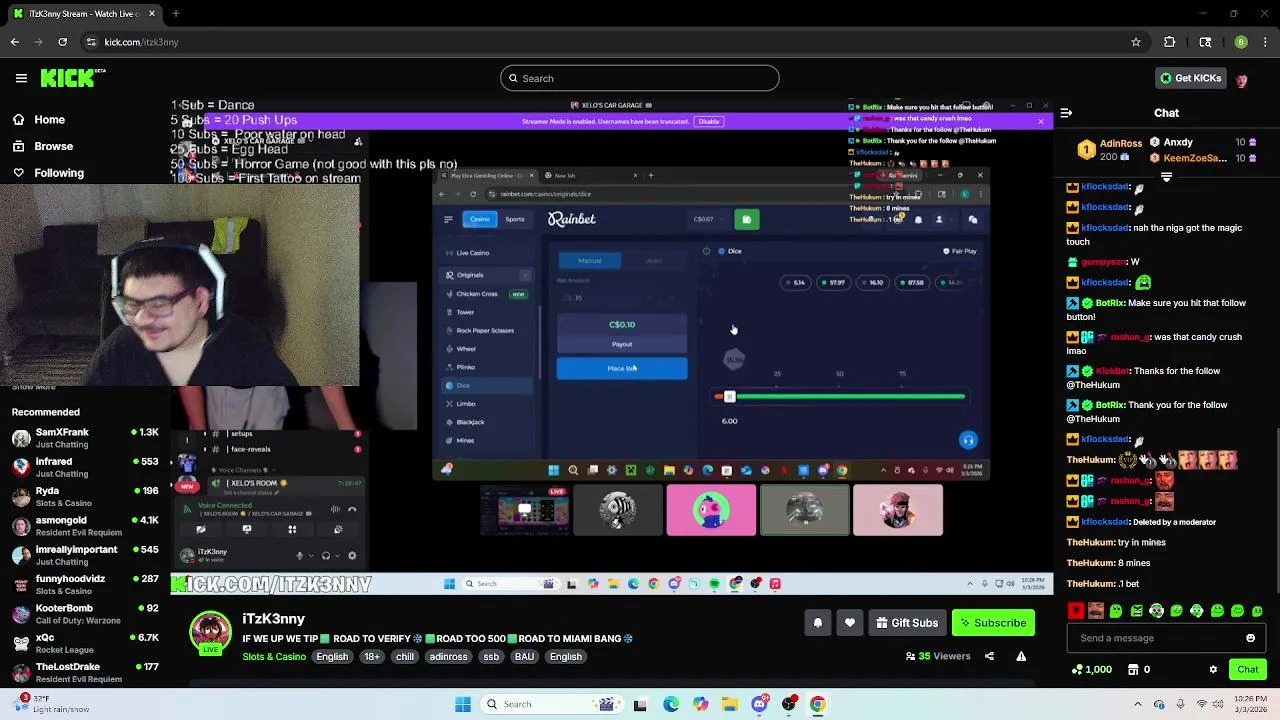The width and height of the screenshot is (1280, 720).
Task: Click the 18+ tag
Action: pyautogui.click(x=372, y=657)
